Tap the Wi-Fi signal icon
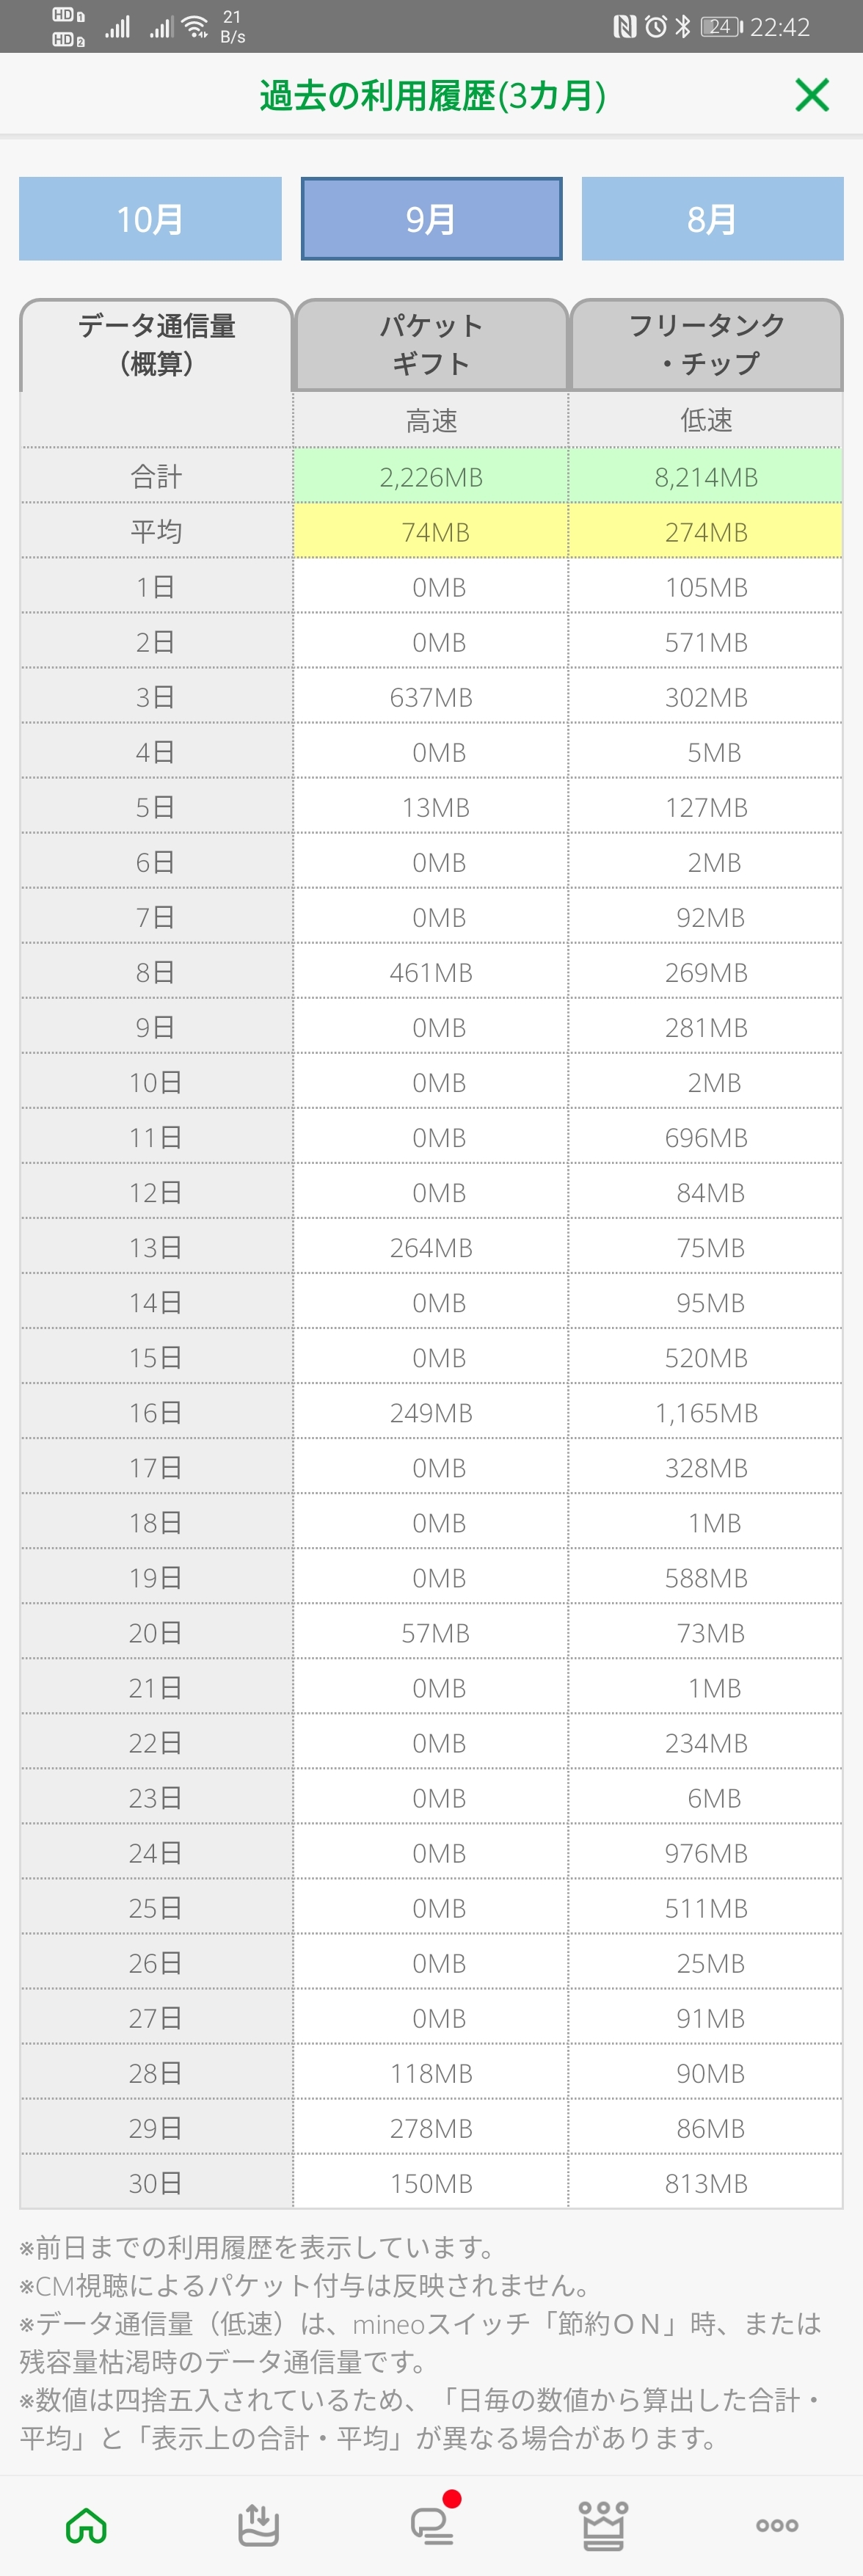The height and width of the screenshot is (2576, 863). (x=196, y=27)
